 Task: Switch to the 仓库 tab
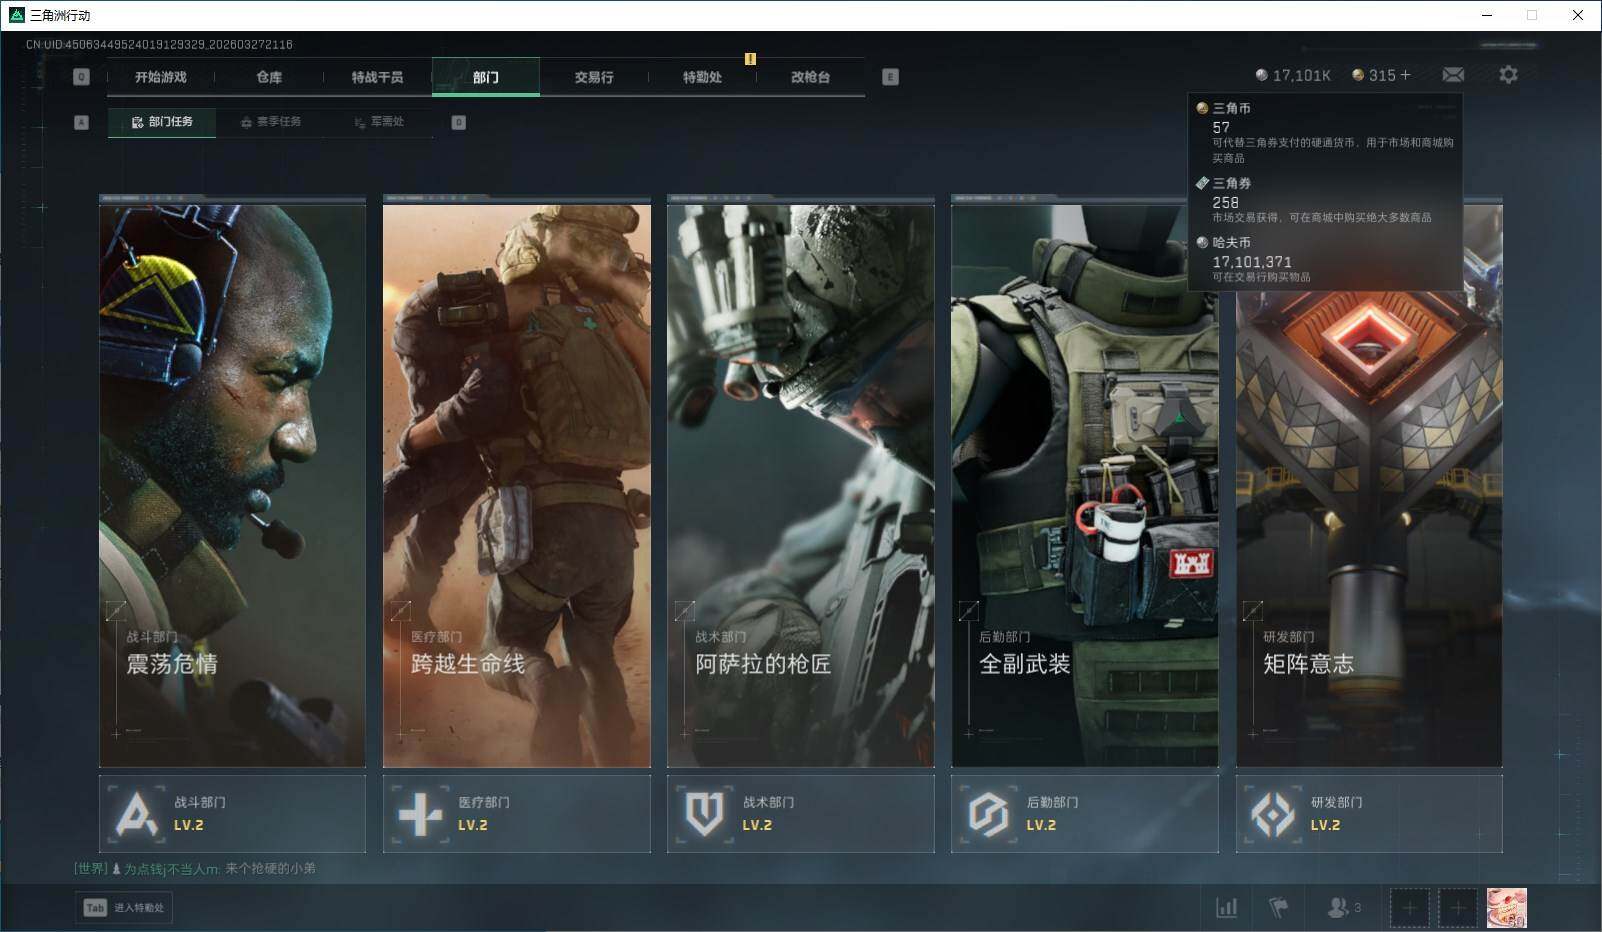point(269,77)
